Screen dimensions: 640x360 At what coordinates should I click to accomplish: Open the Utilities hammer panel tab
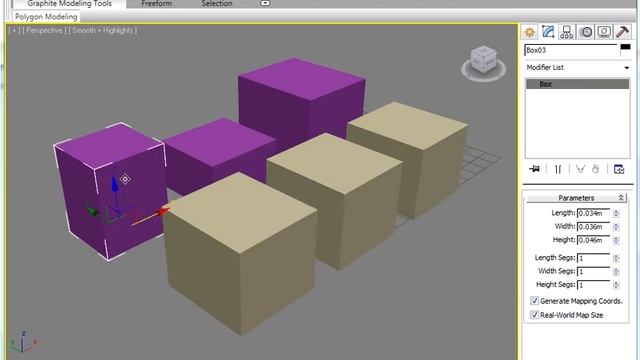pos(623,32)
